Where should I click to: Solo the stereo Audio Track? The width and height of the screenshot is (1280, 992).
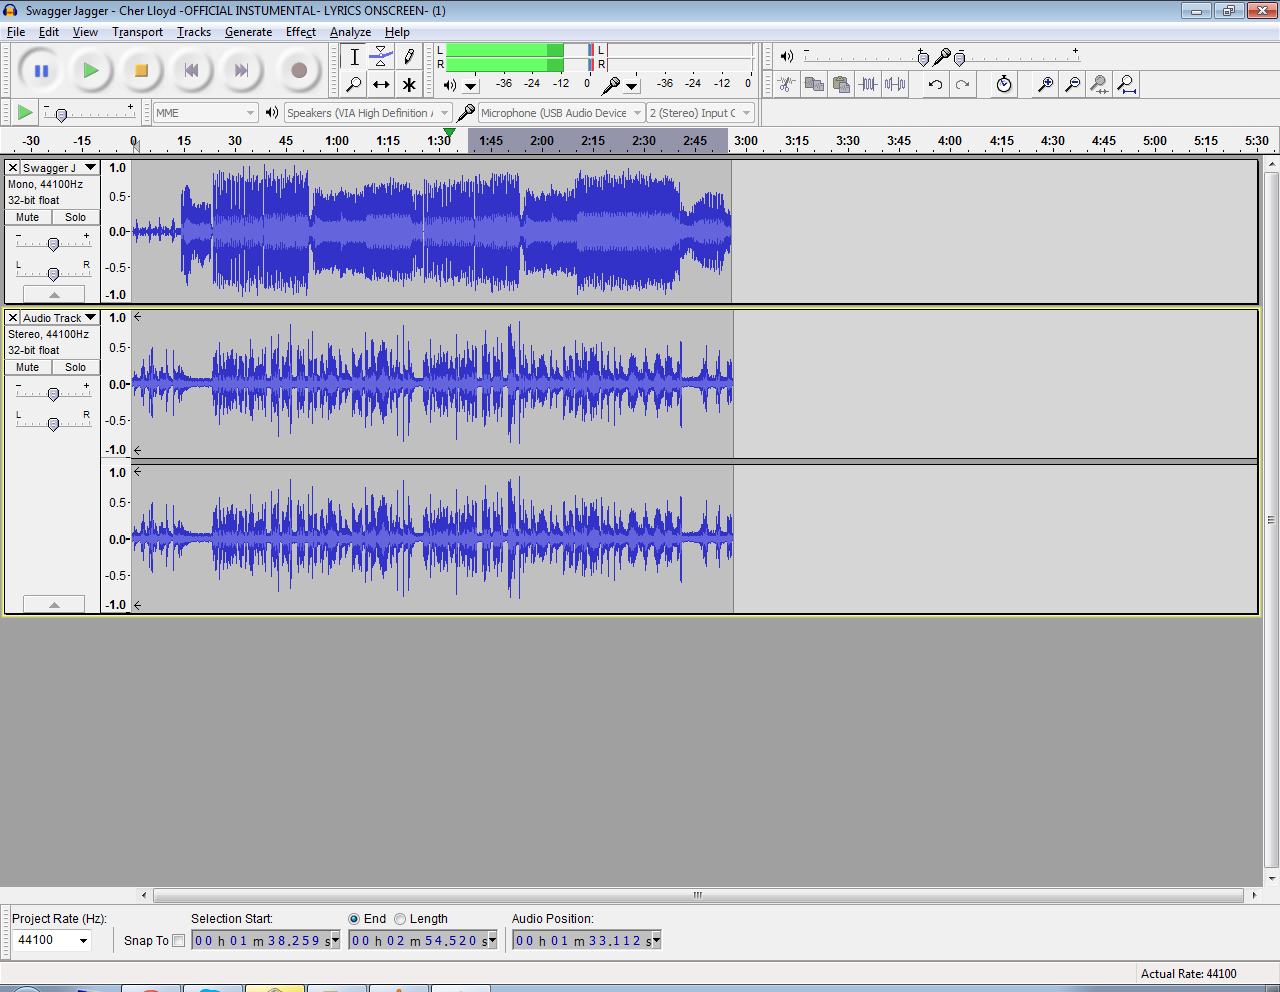click(75, 367)
